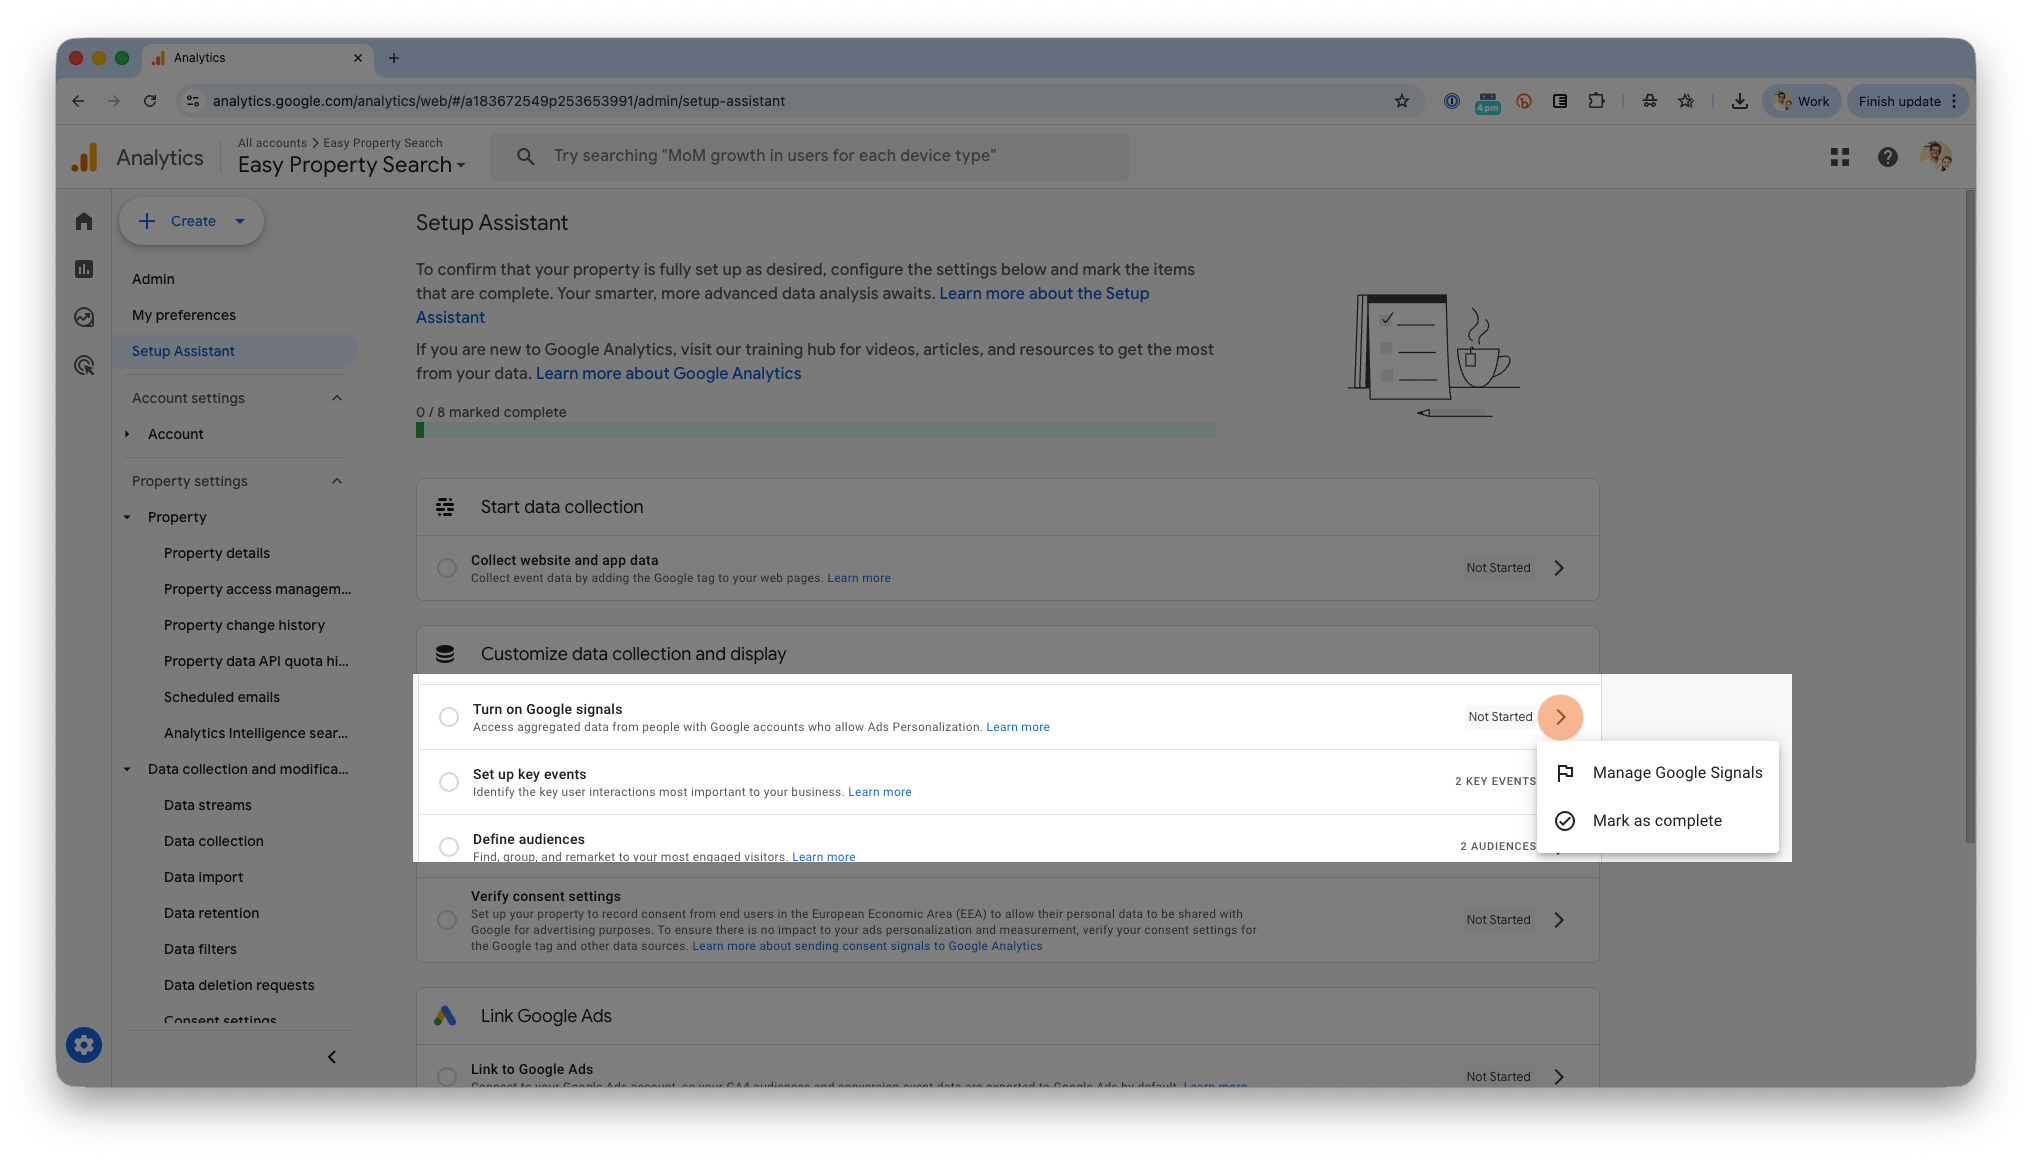Click the Help question mark icon
The height and width of the screenshot is (1161, 2032).
click(1887, 157)
